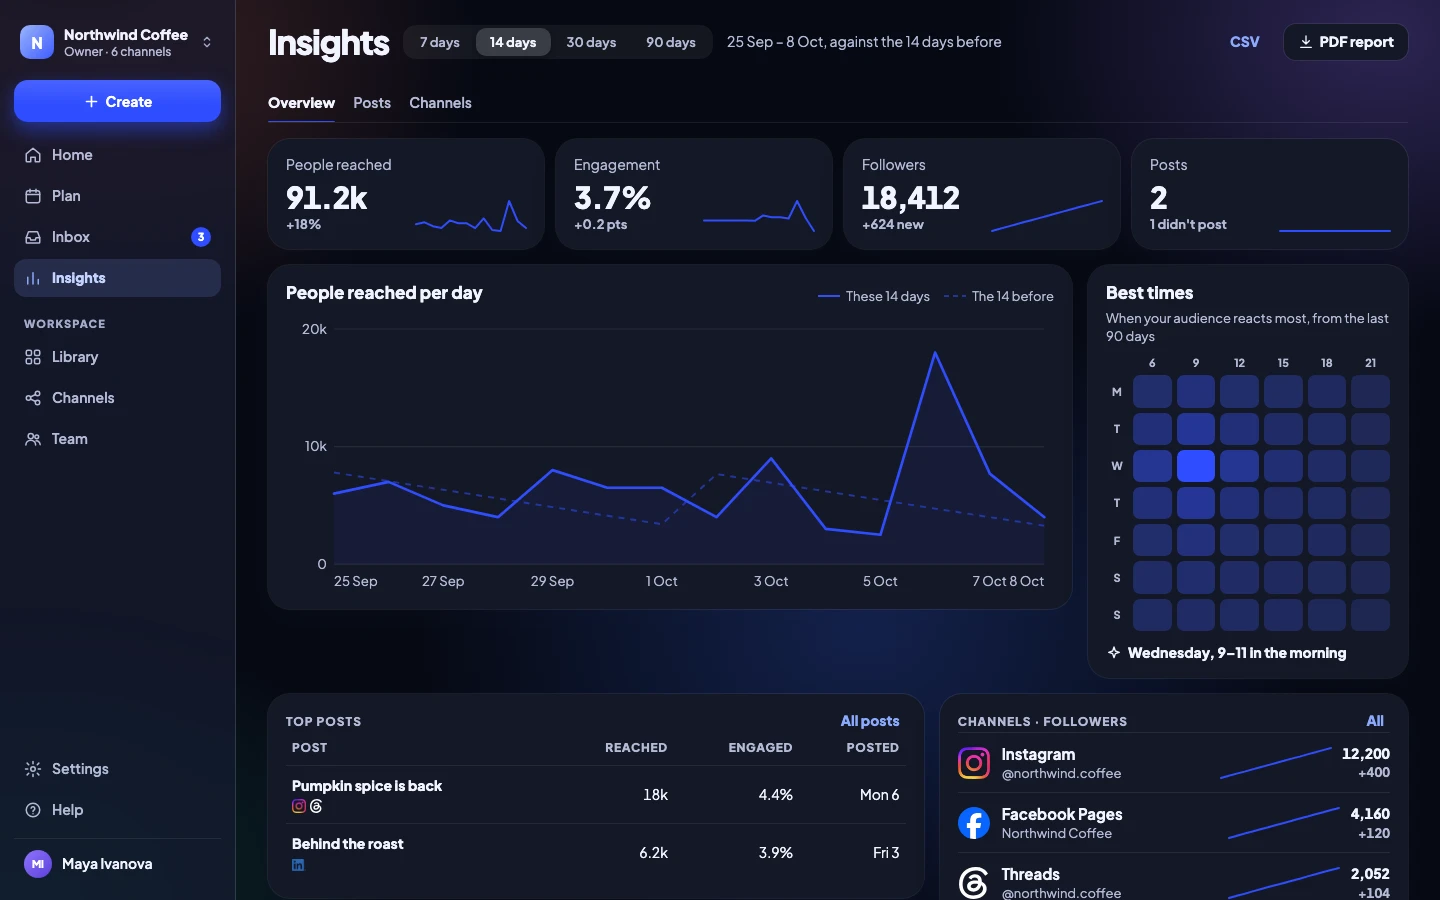Screen dimensions: 1440x900
Task: Click LinkedIn icon under Behind the roast
Action: (298, 865)
